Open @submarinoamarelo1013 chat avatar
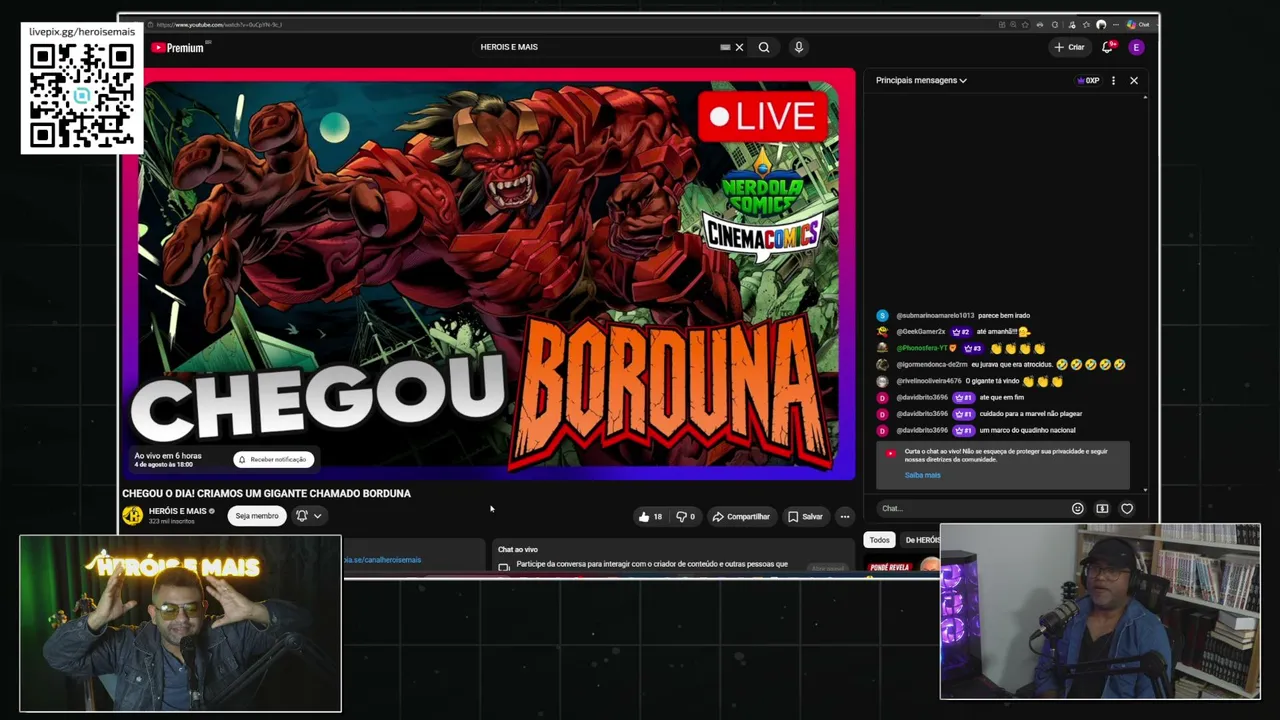 tap(882, 316)
